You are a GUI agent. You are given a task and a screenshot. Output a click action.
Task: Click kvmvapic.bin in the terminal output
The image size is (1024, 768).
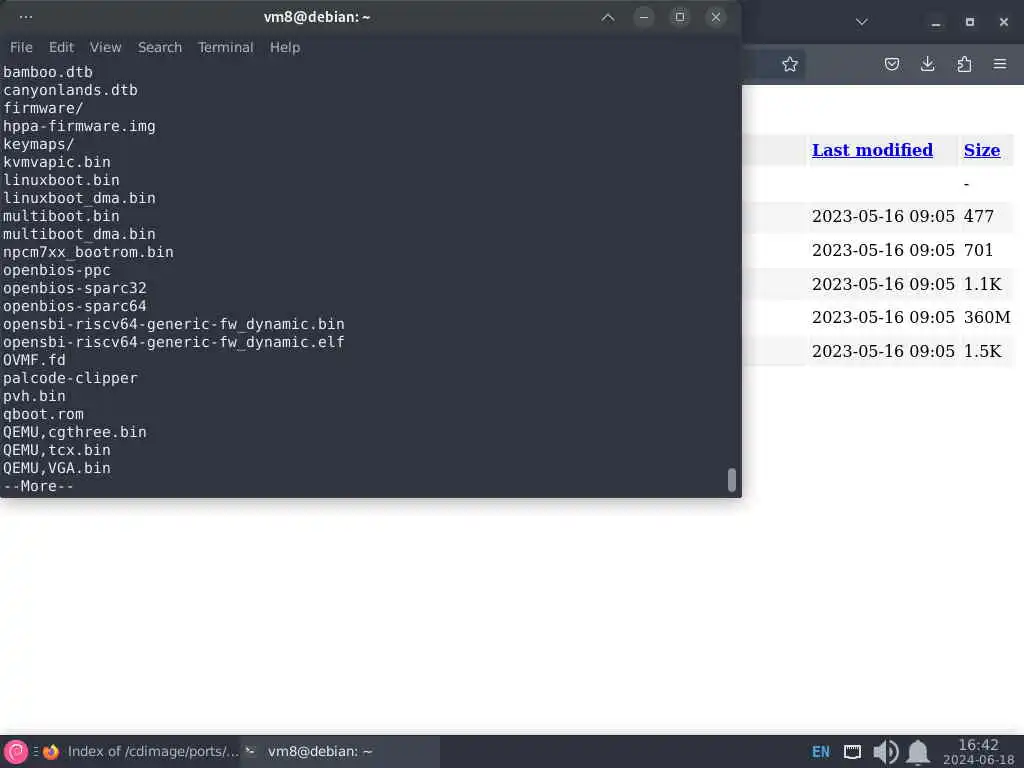(x=57, y=162)
